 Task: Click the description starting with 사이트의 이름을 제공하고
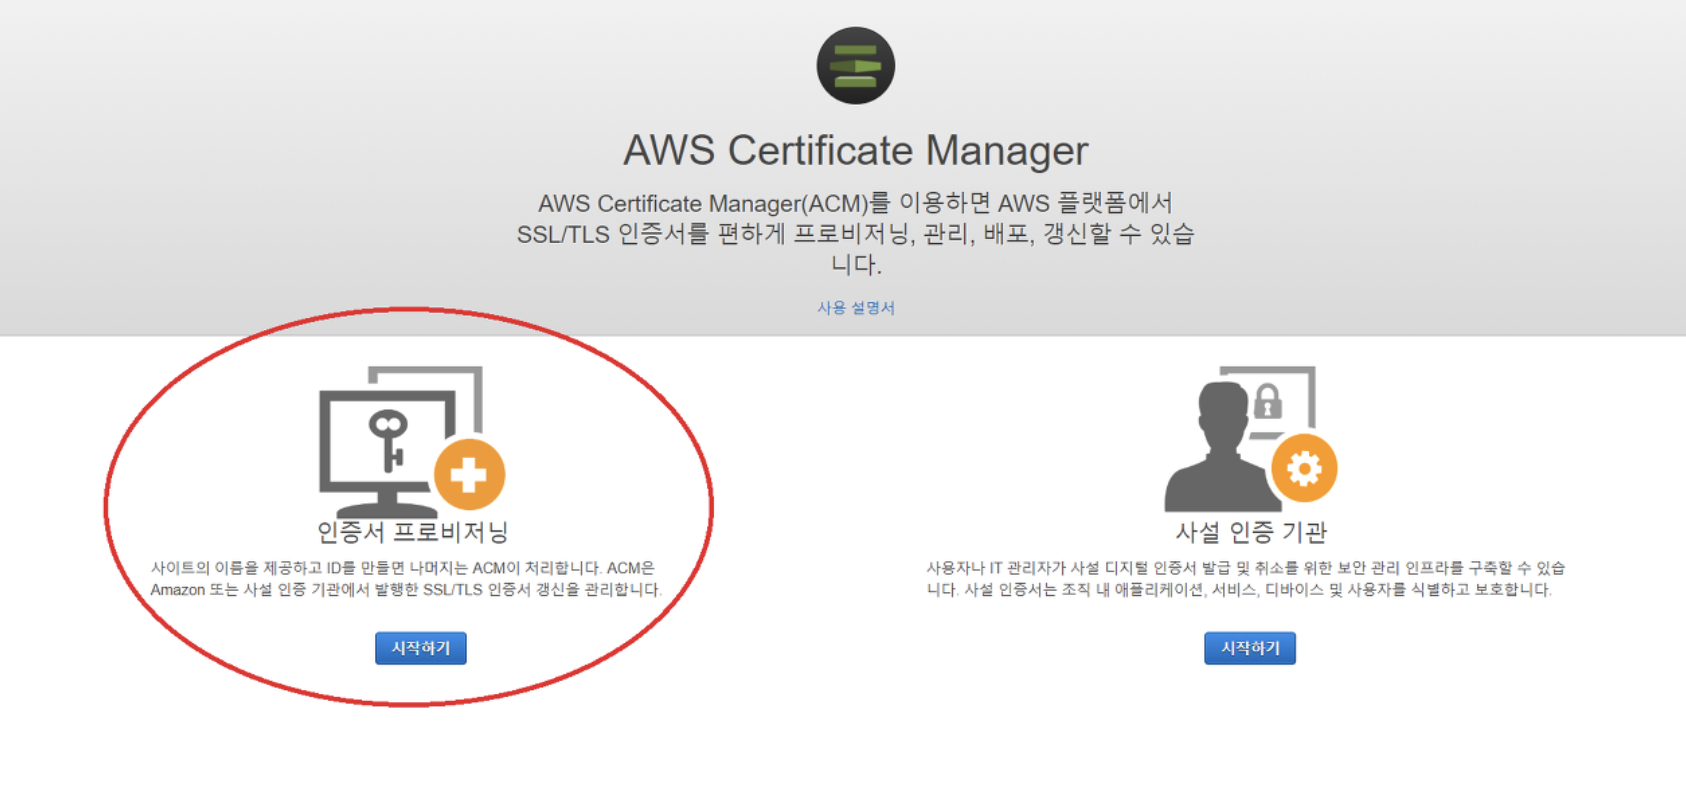(x=406, y=579)
